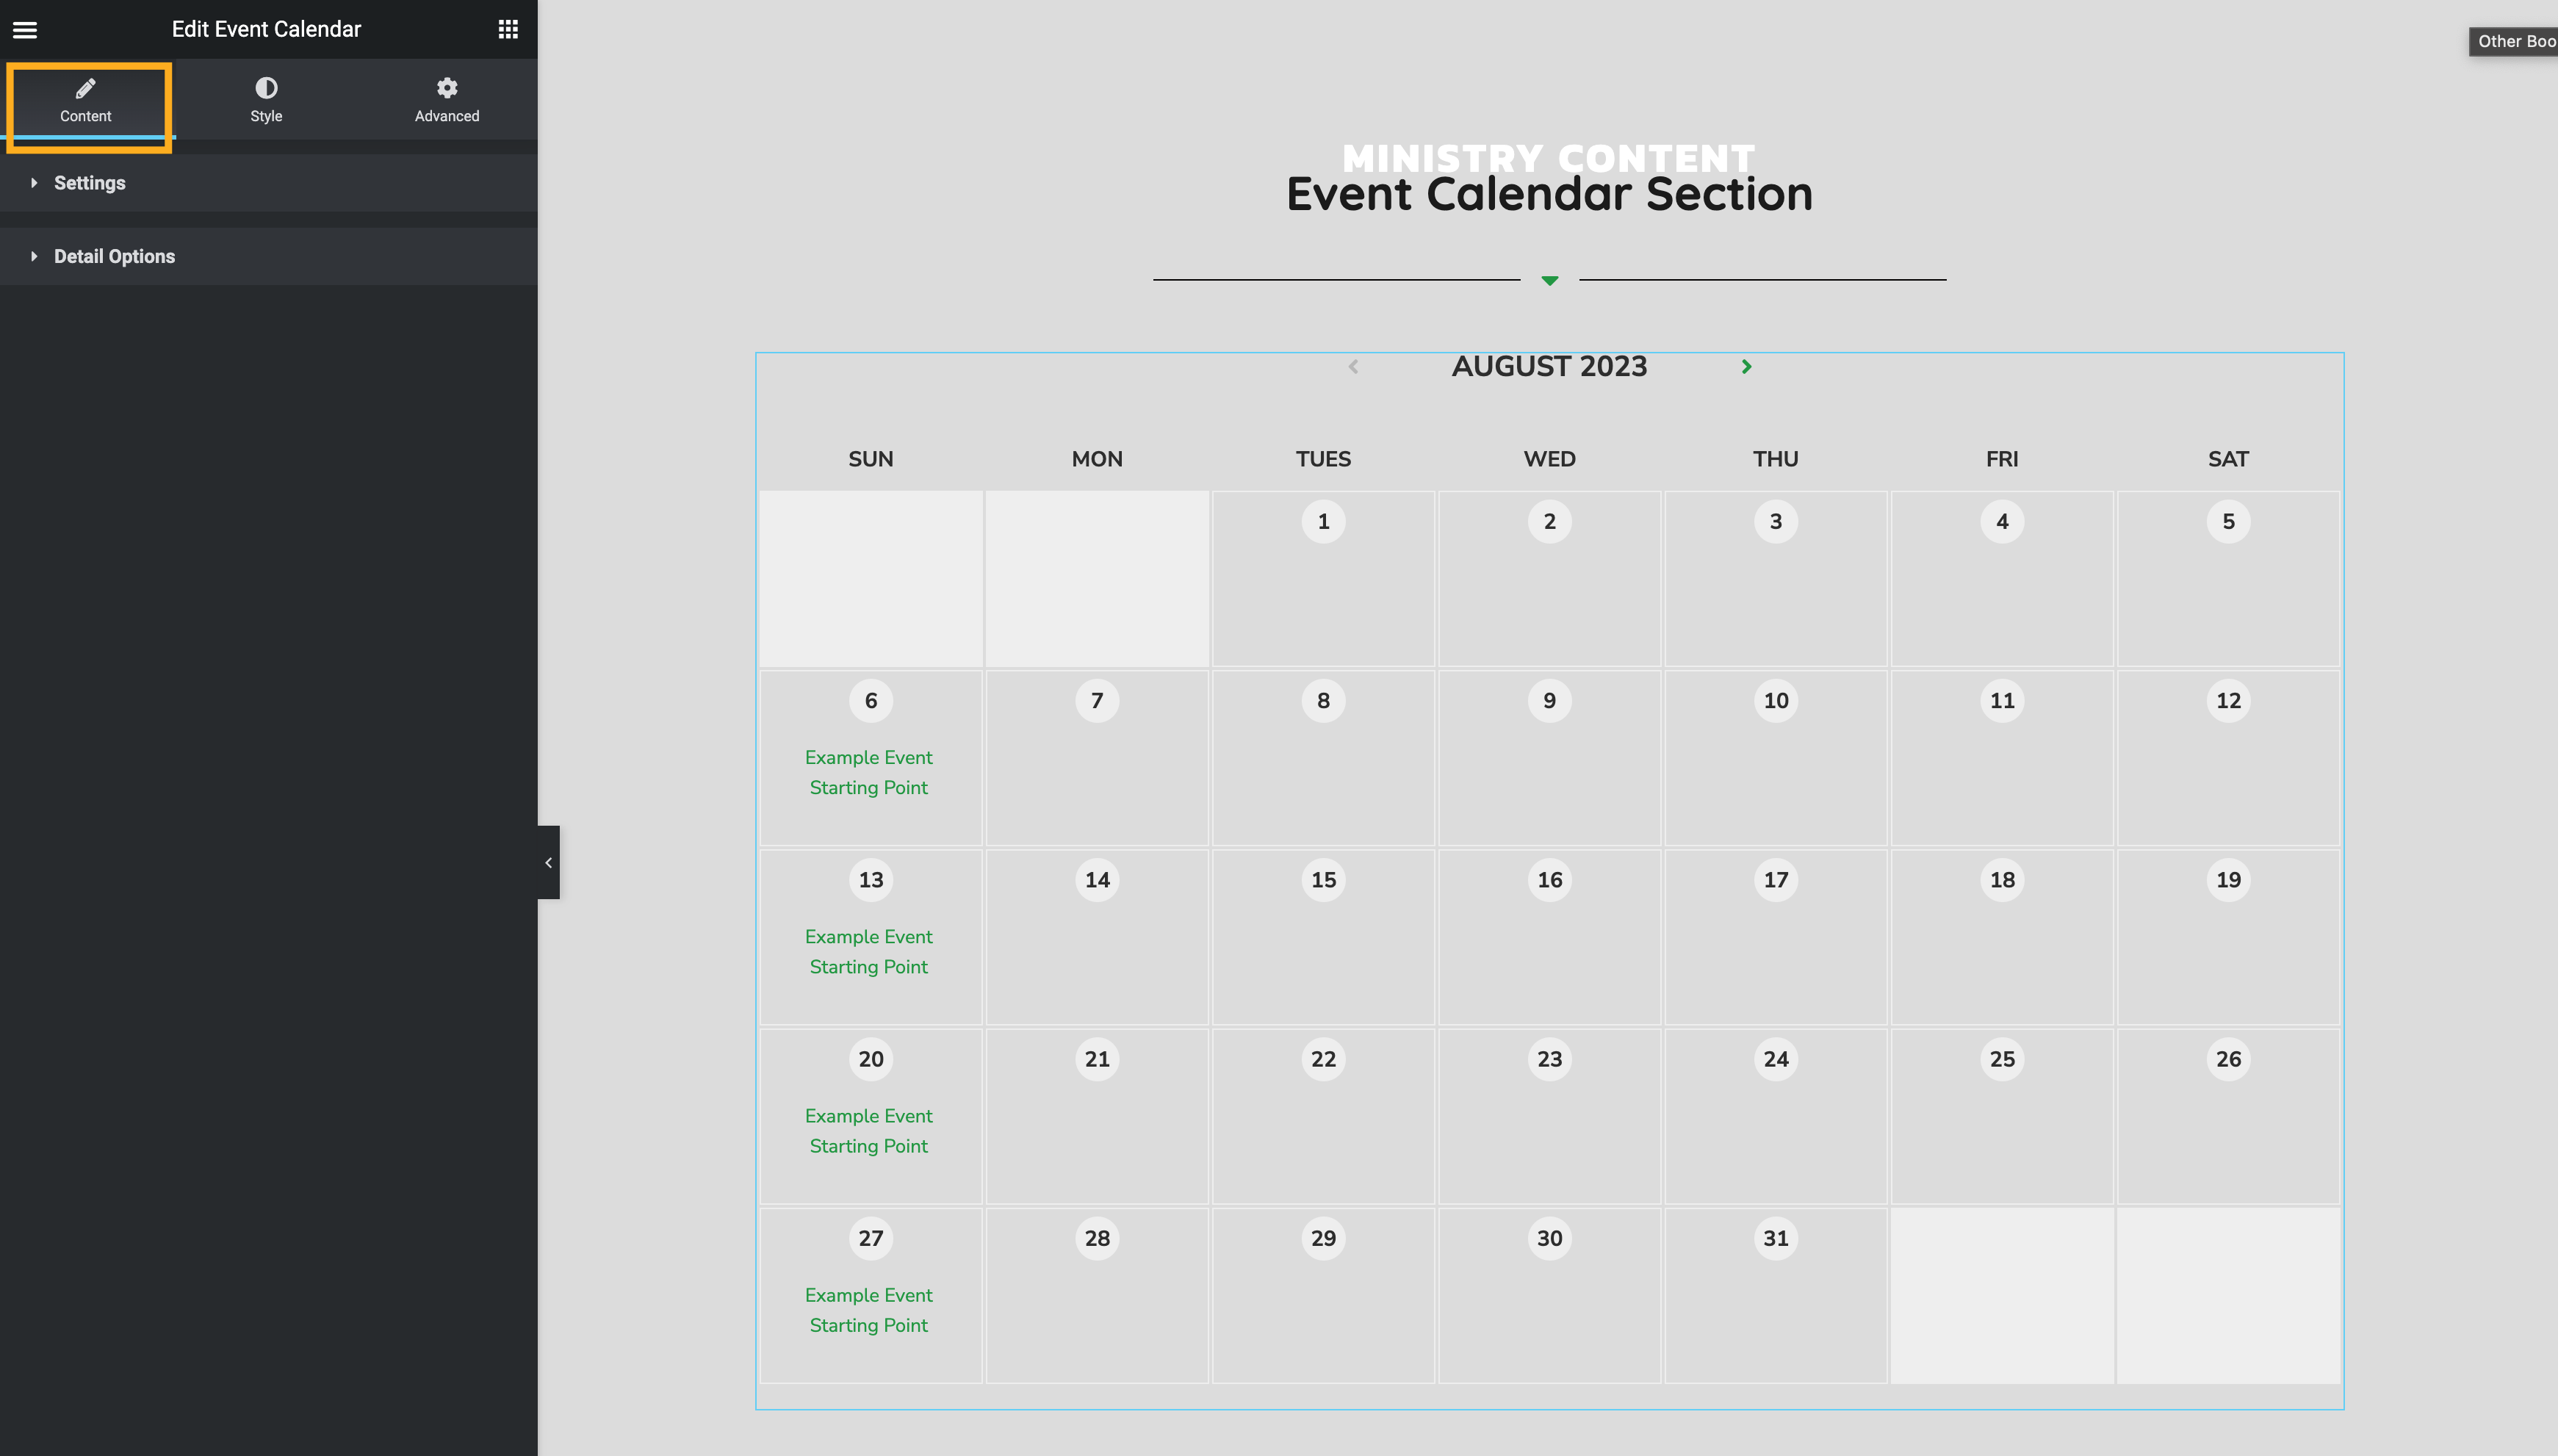Open the hamburger menu in Elementor header

[x=25, y=30]
